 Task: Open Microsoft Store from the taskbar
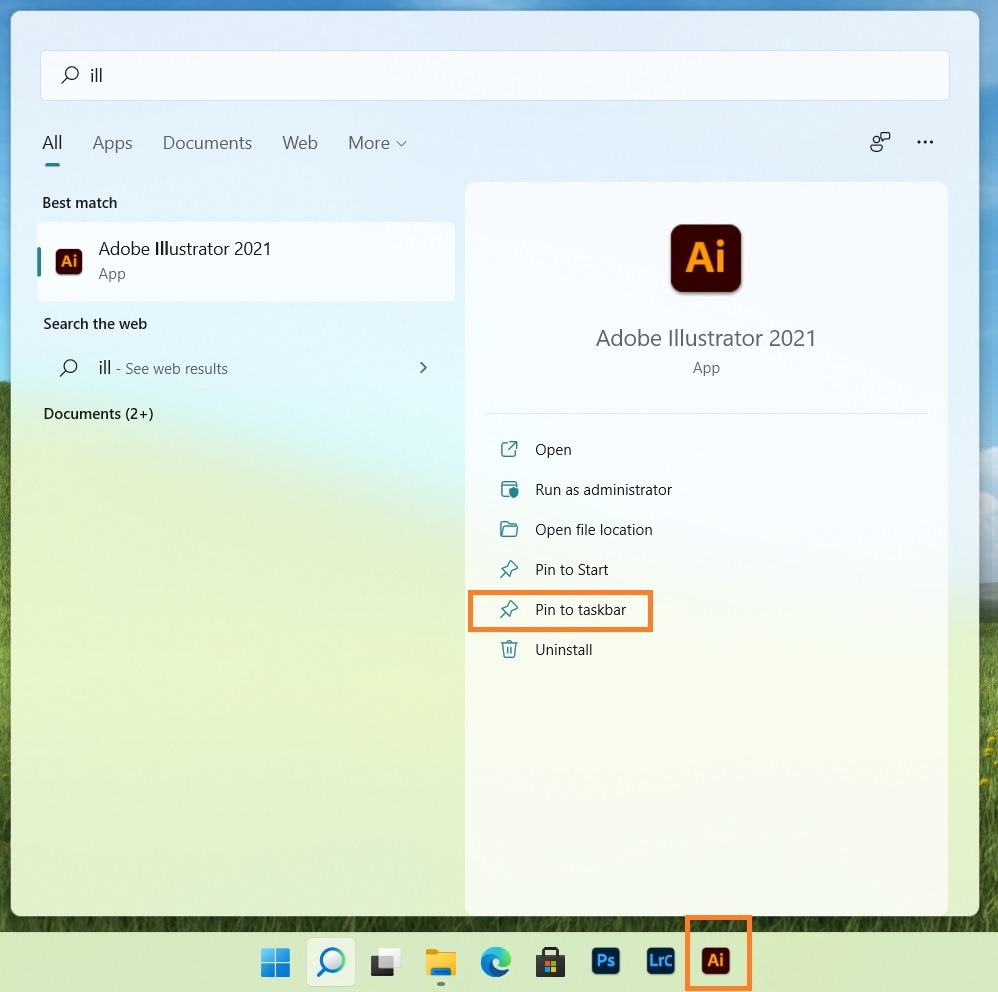551,961
